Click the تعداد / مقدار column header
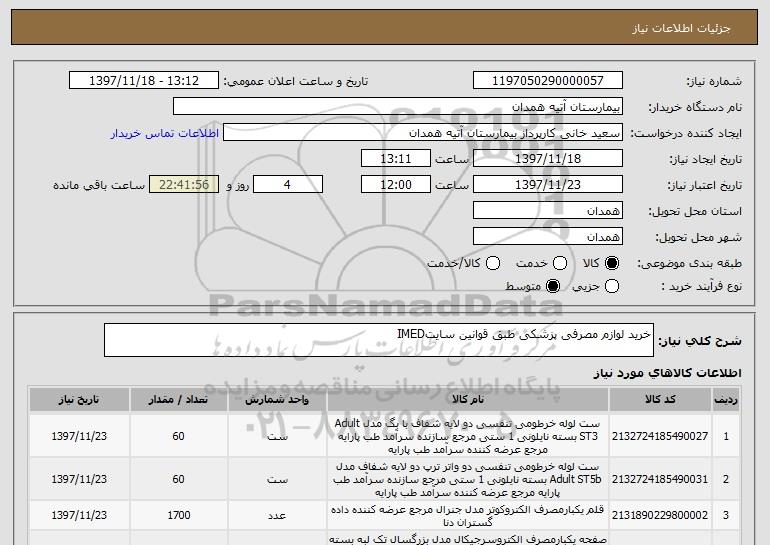The height and width of the screenshot is (545, 770). pyautogui.click(x=179, y=400)
